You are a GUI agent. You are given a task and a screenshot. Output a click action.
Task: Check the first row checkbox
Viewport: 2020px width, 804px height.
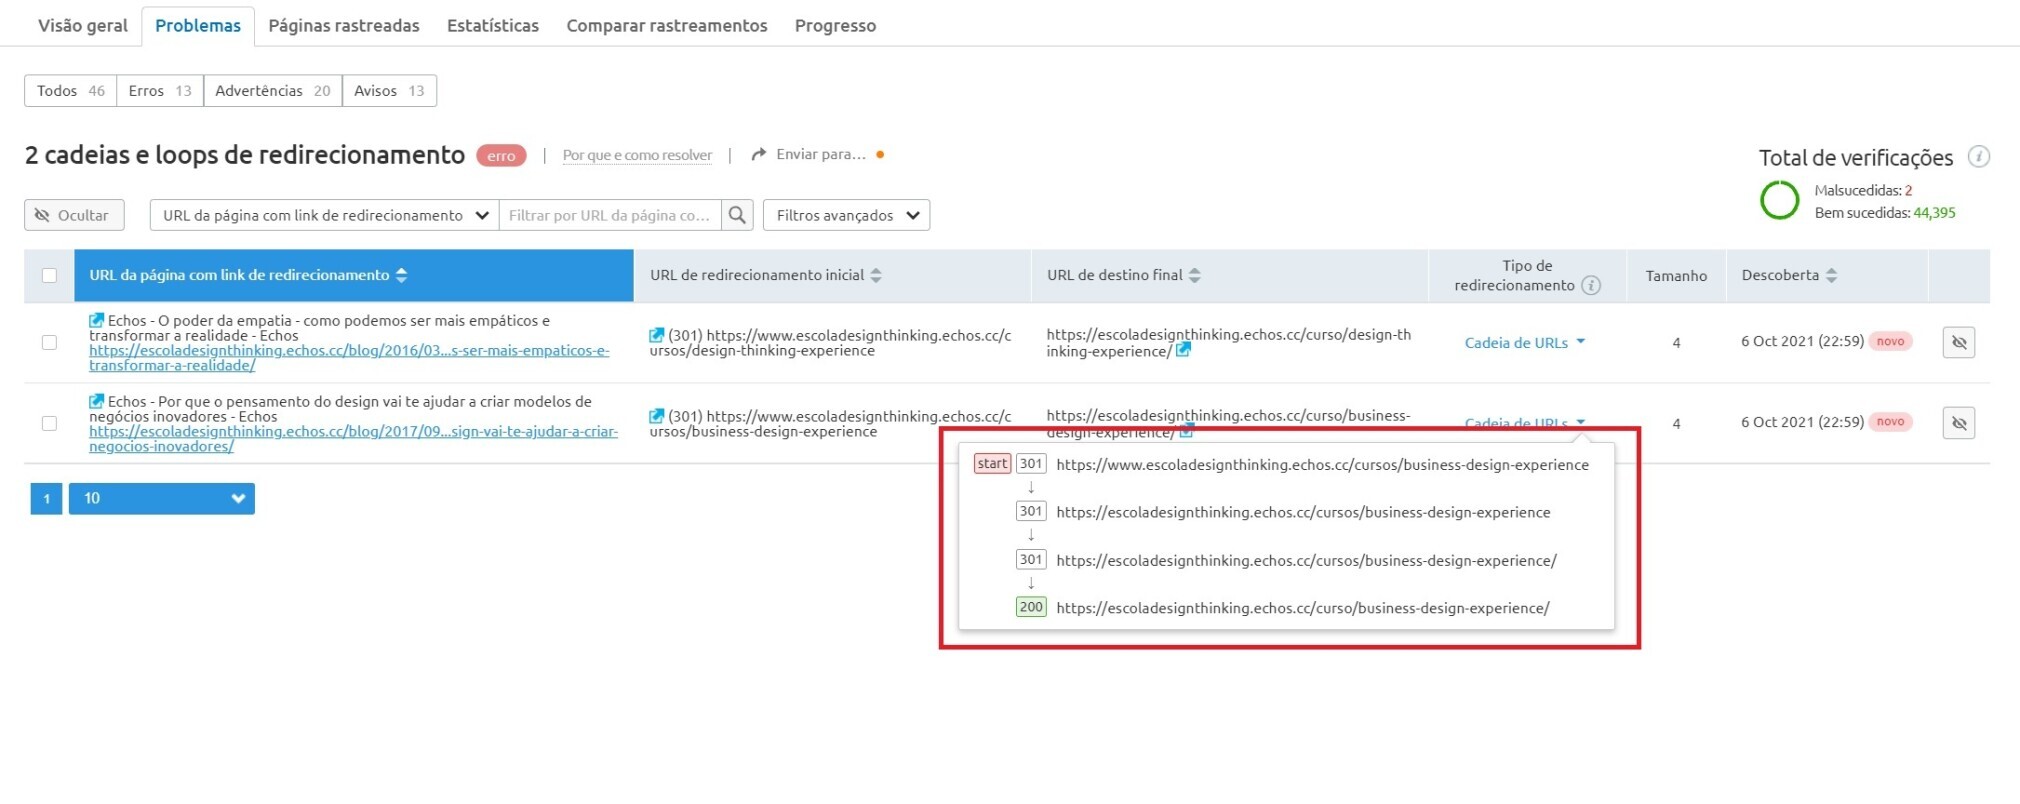[x=49, y=342]
